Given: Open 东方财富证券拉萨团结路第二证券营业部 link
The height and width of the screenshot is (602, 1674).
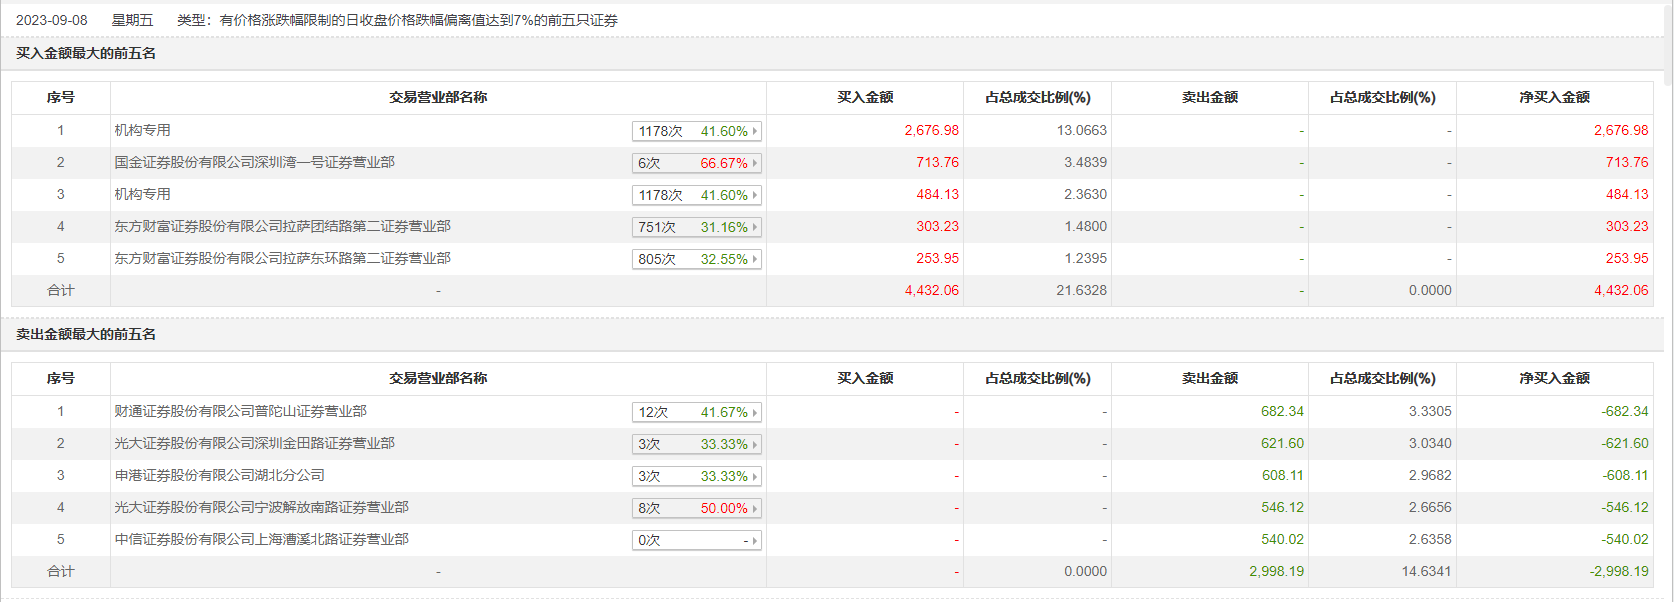Looking at the screenshot, I should click(282, 226).
